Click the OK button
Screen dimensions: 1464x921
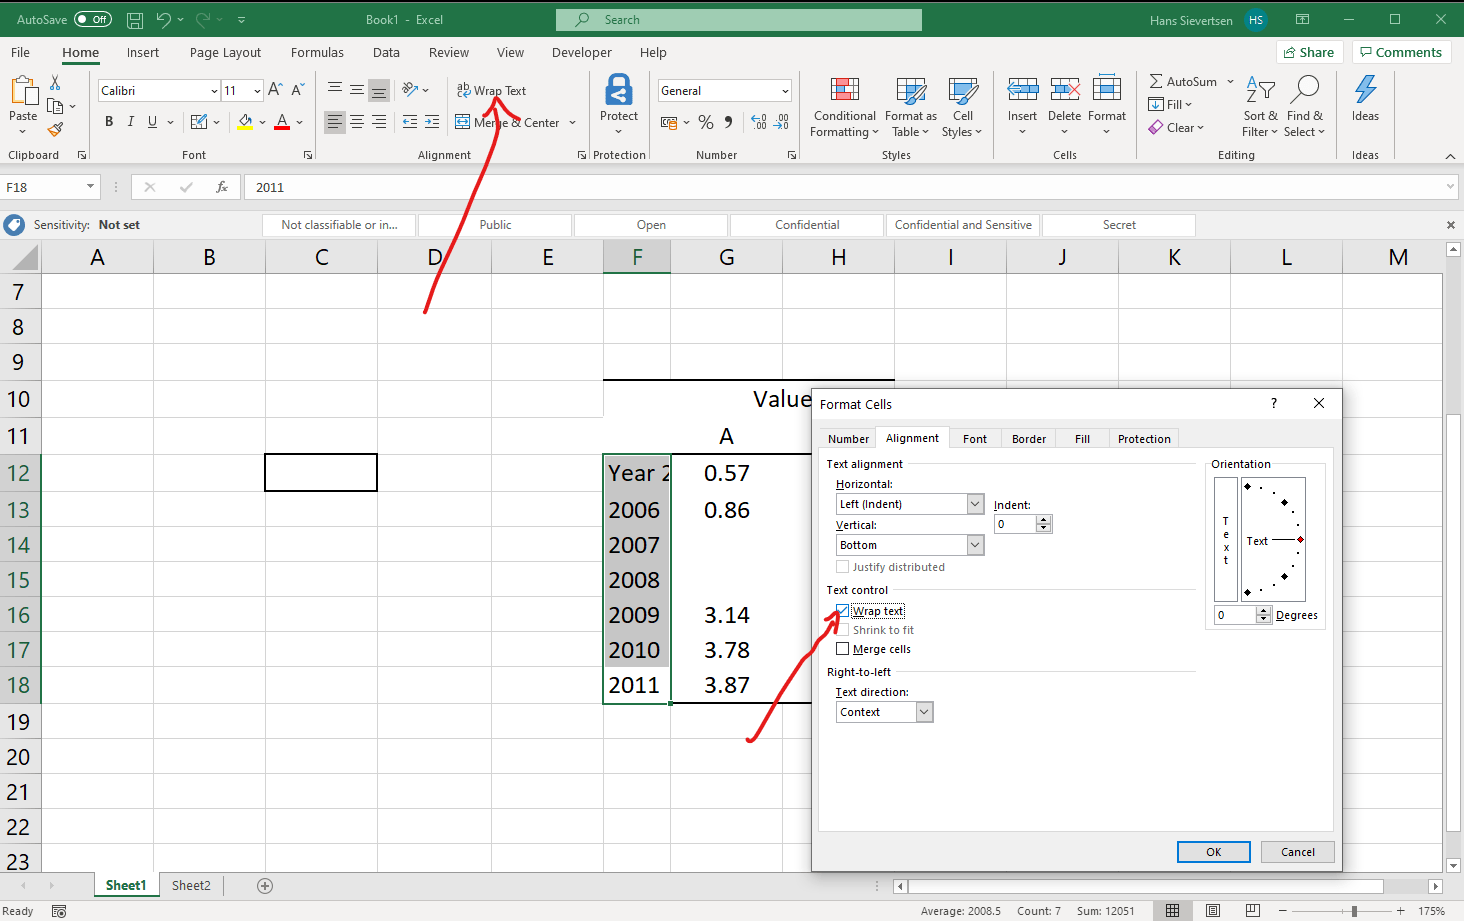tap(1213, 851)
